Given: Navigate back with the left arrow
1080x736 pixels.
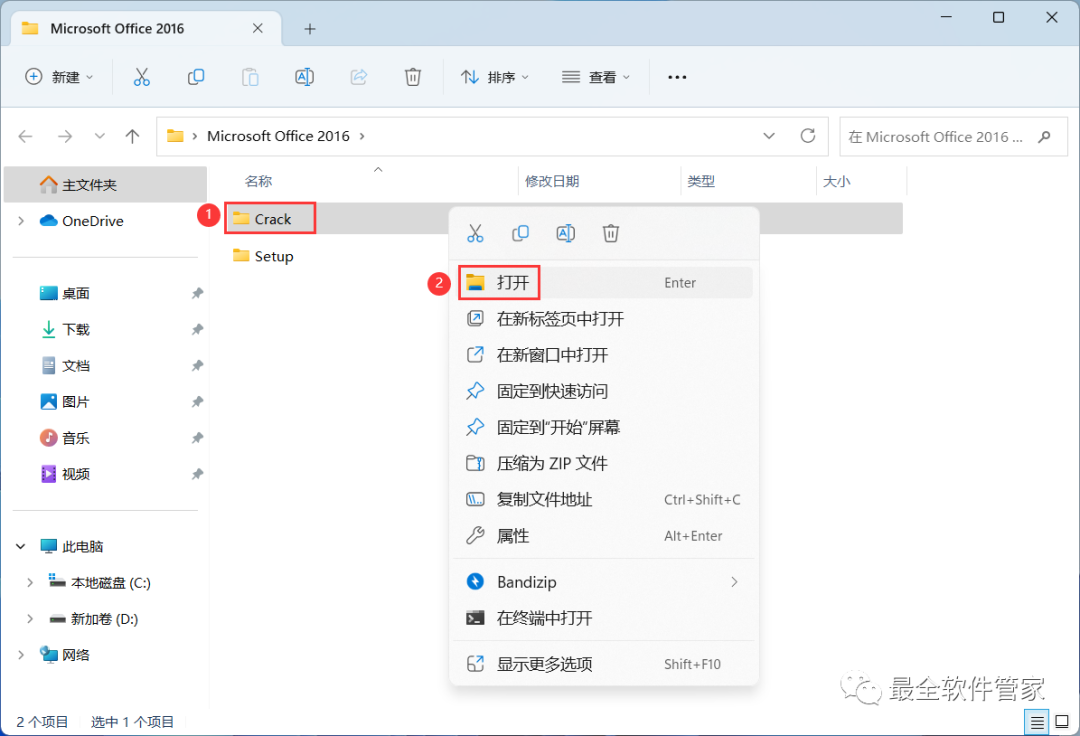Looking at the screenshot, I should point(25,136).
